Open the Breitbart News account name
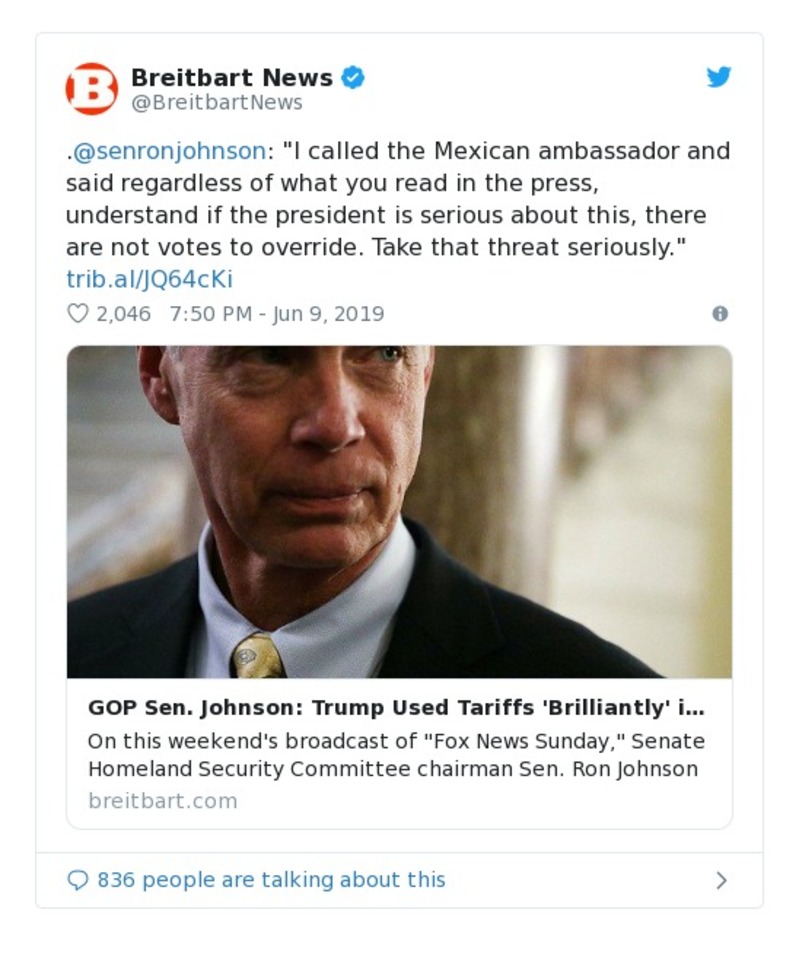 [x=231, y=77]
